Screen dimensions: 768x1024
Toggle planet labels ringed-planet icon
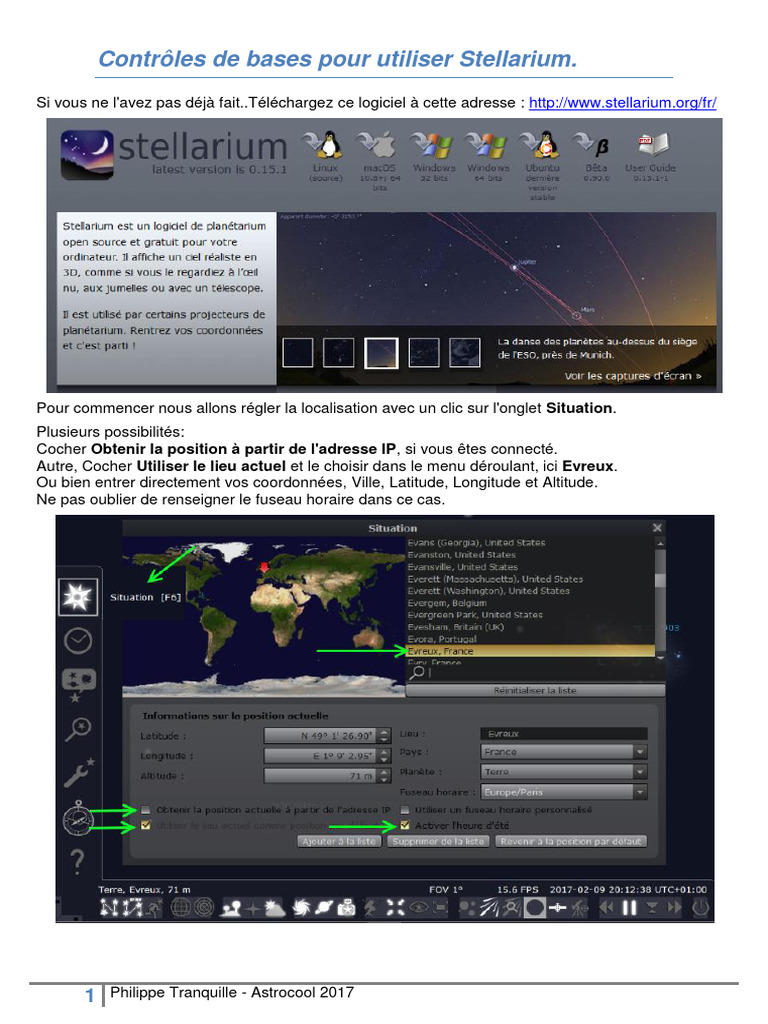324,907
